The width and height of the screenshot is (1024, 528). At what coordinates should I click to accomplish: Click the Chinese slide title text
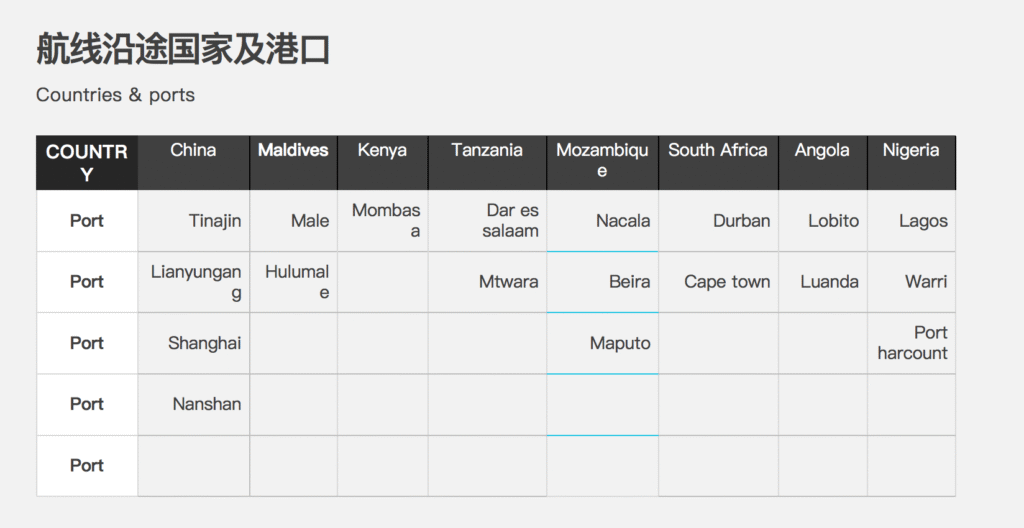tap(183, 49)
